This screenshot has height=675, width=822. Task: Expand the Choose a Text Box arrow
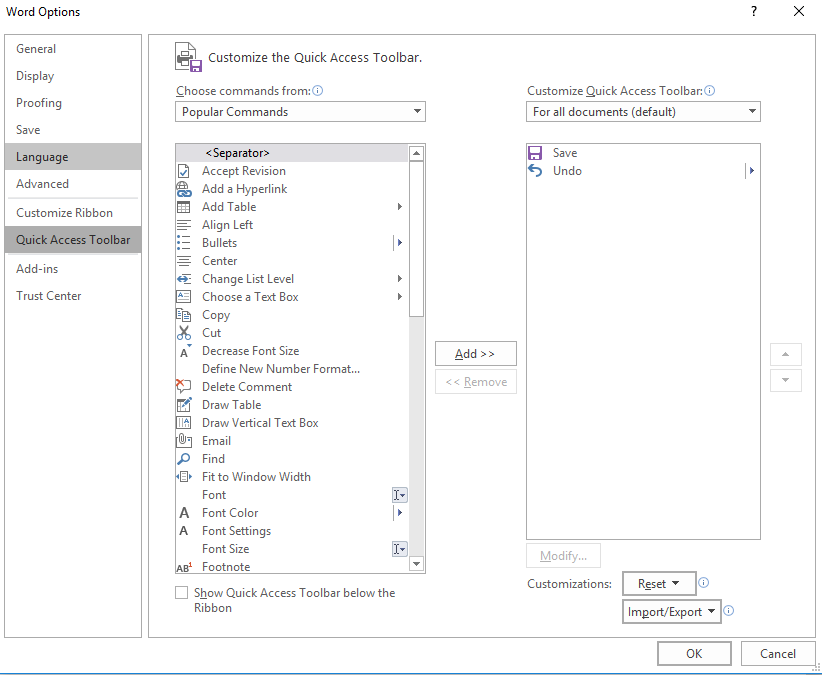pyautogui.click(x=400, y=297)
